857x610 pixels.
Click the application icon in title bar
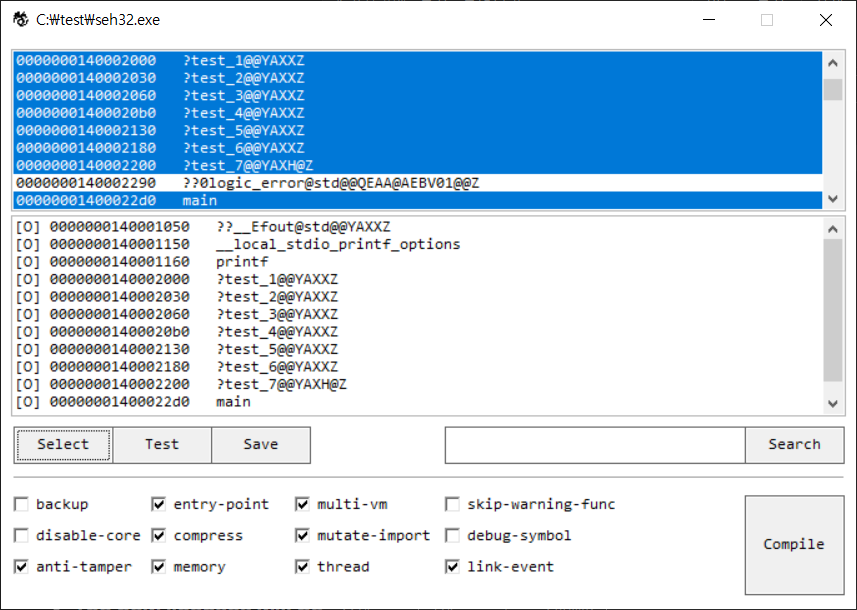[x=21, y=20]
